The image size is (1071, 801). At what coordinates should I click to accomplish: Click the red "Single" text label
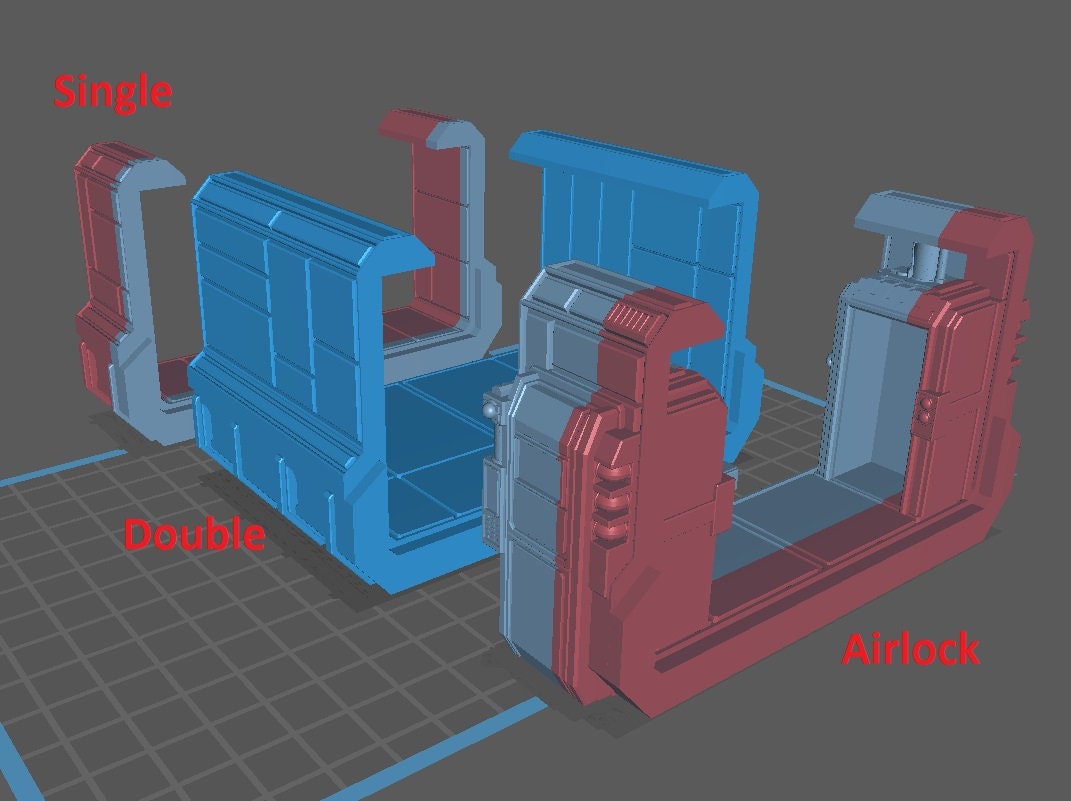112,91
